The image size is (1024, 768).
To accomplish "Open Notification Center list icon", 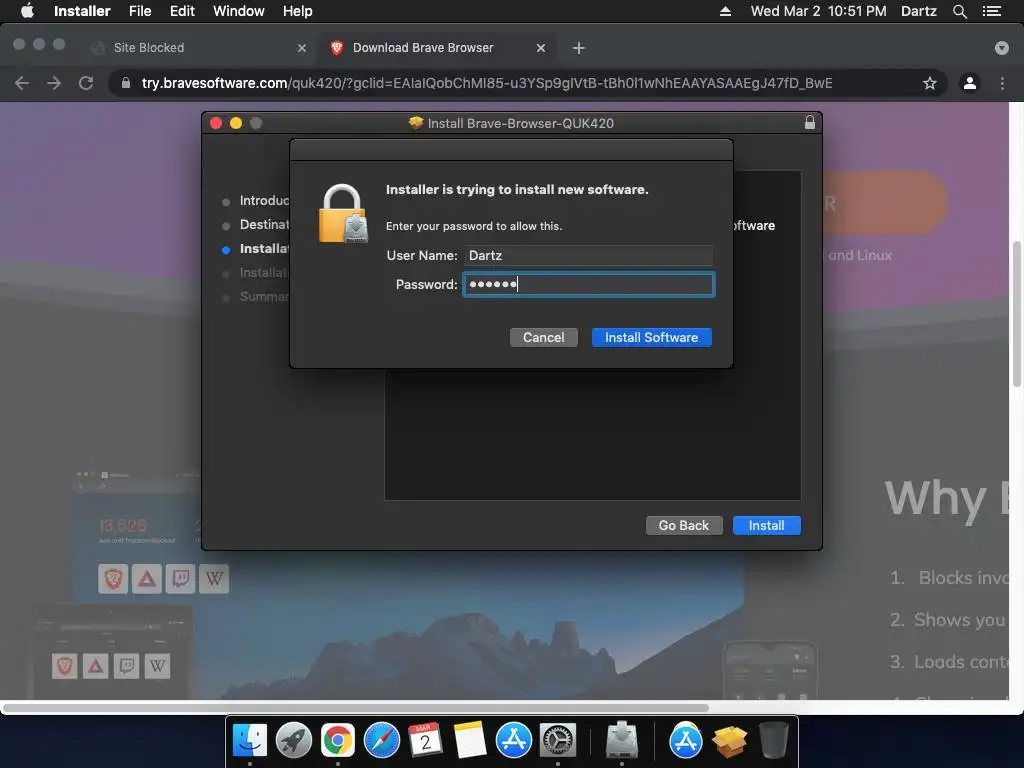I will 992,11.
